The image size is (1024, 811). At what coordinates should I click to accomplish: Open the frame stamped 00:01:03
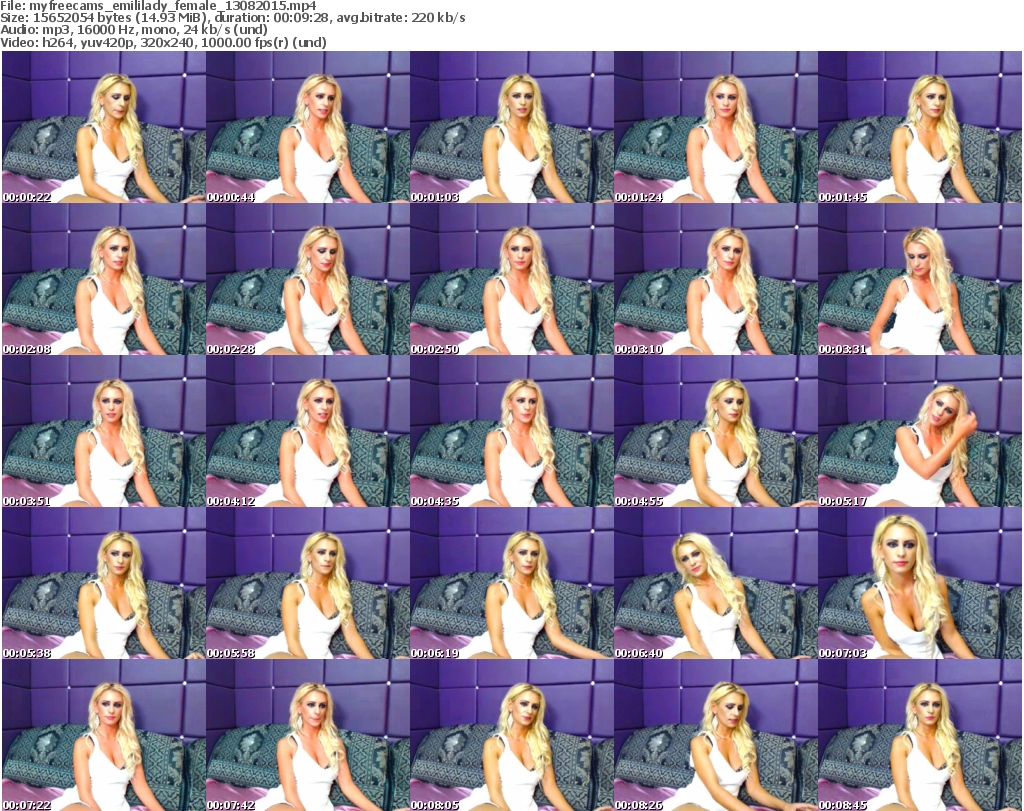click(x=512, y=127)
